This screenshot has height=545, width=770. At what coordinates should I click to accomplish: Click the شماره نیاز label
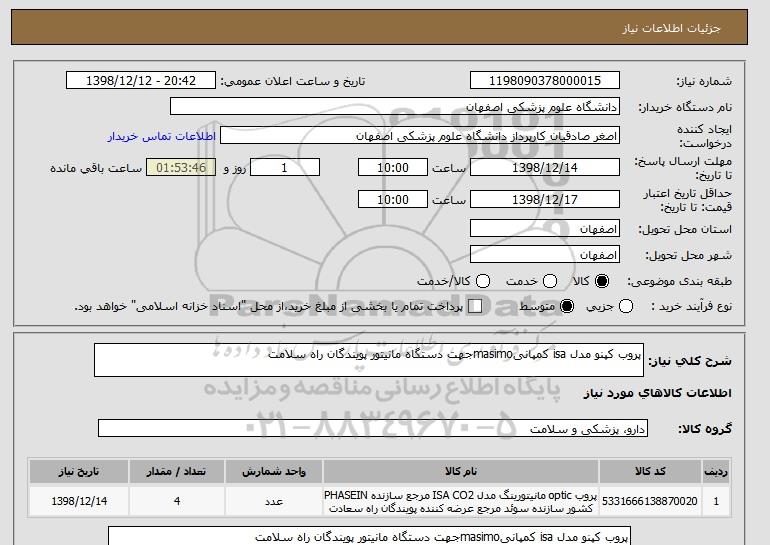[704, 82]
